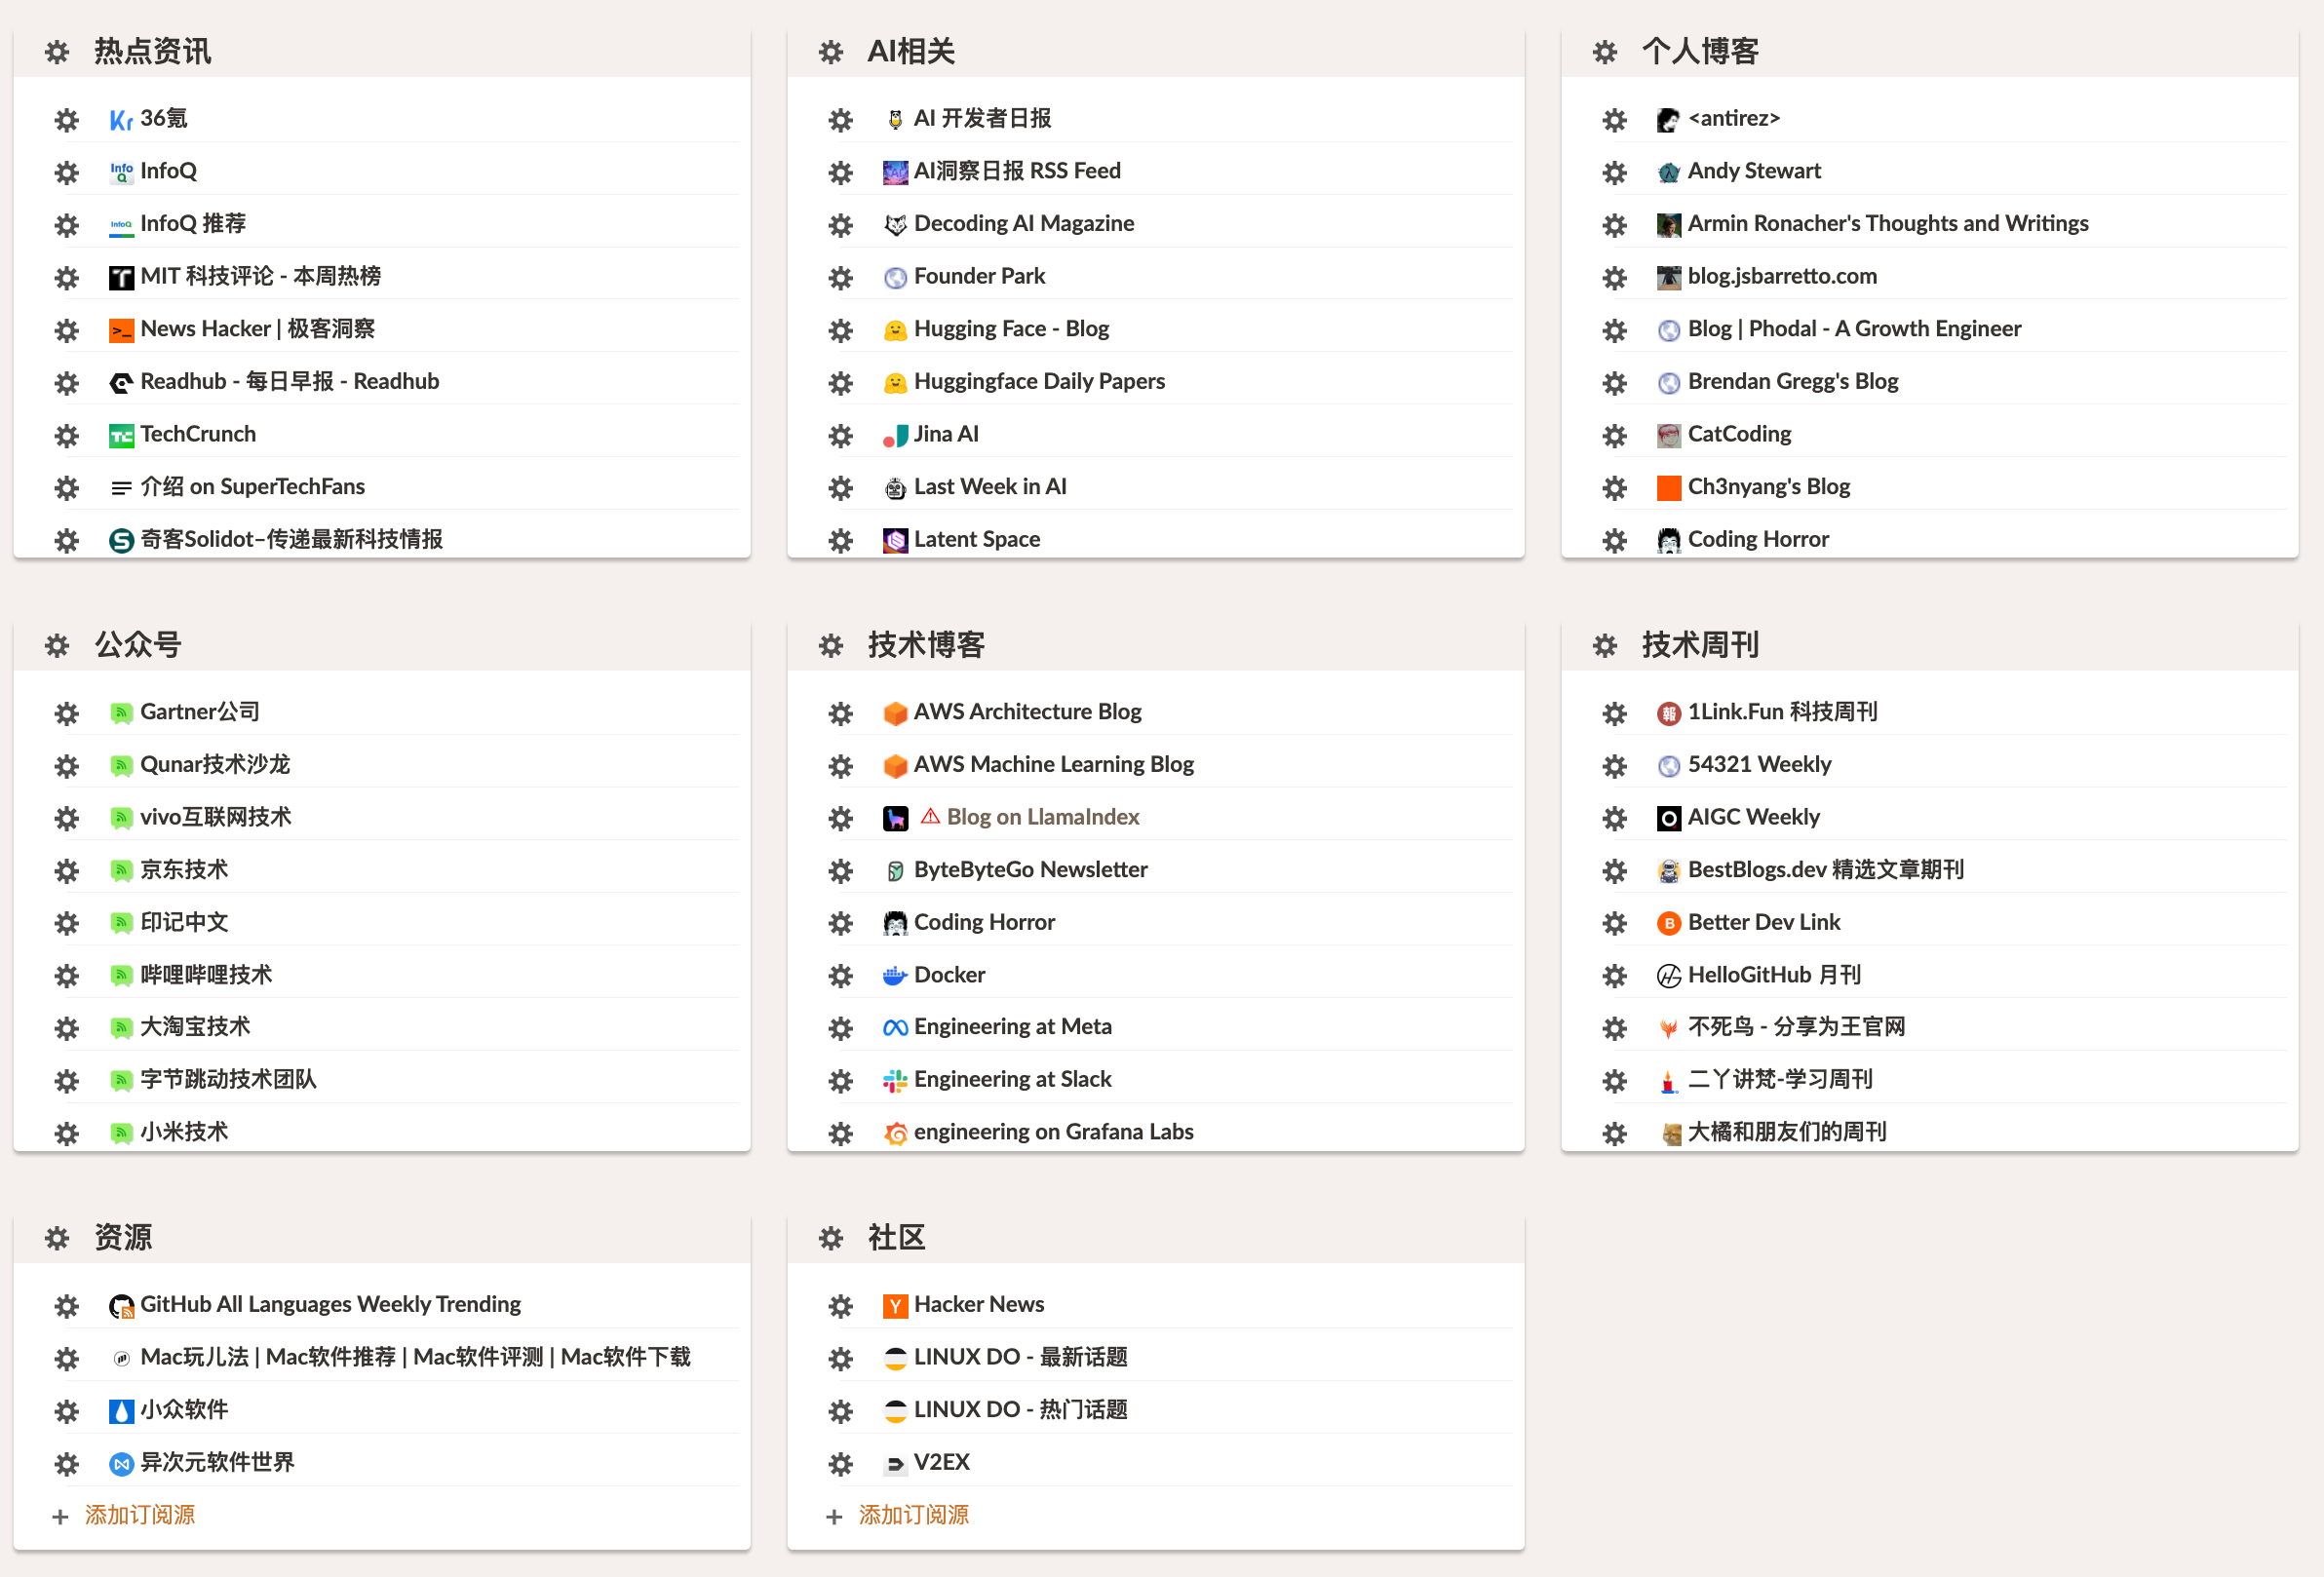This screenshot has width=2324, height=1577.
Task: Click gear icon next to 36氪 feed
Action: click(66, 120)
